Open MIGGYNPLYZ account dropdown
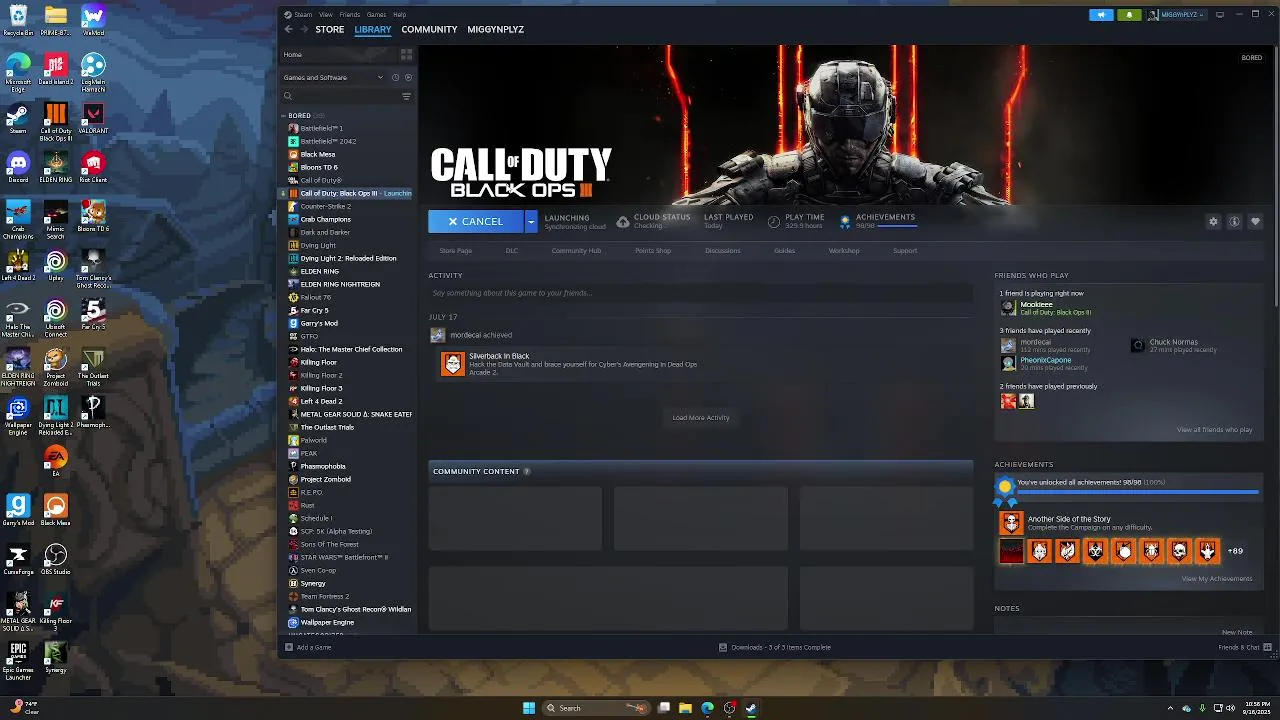Screen dimensions: 1280x720 click(1176, 15)
